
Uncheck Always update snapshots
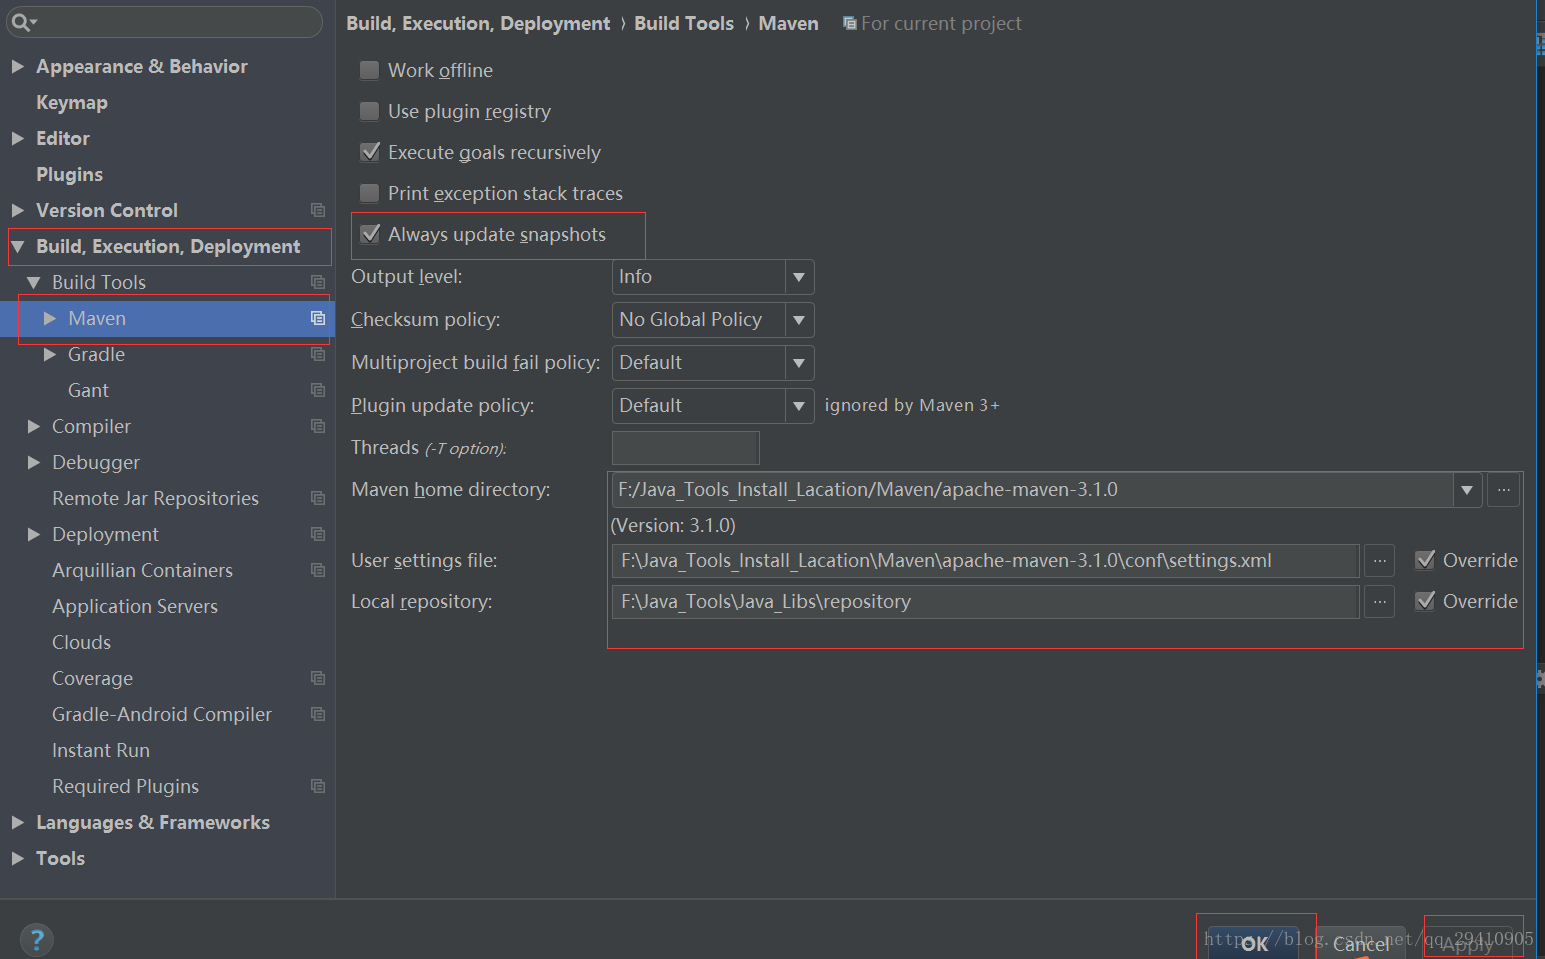coord(370,234)
